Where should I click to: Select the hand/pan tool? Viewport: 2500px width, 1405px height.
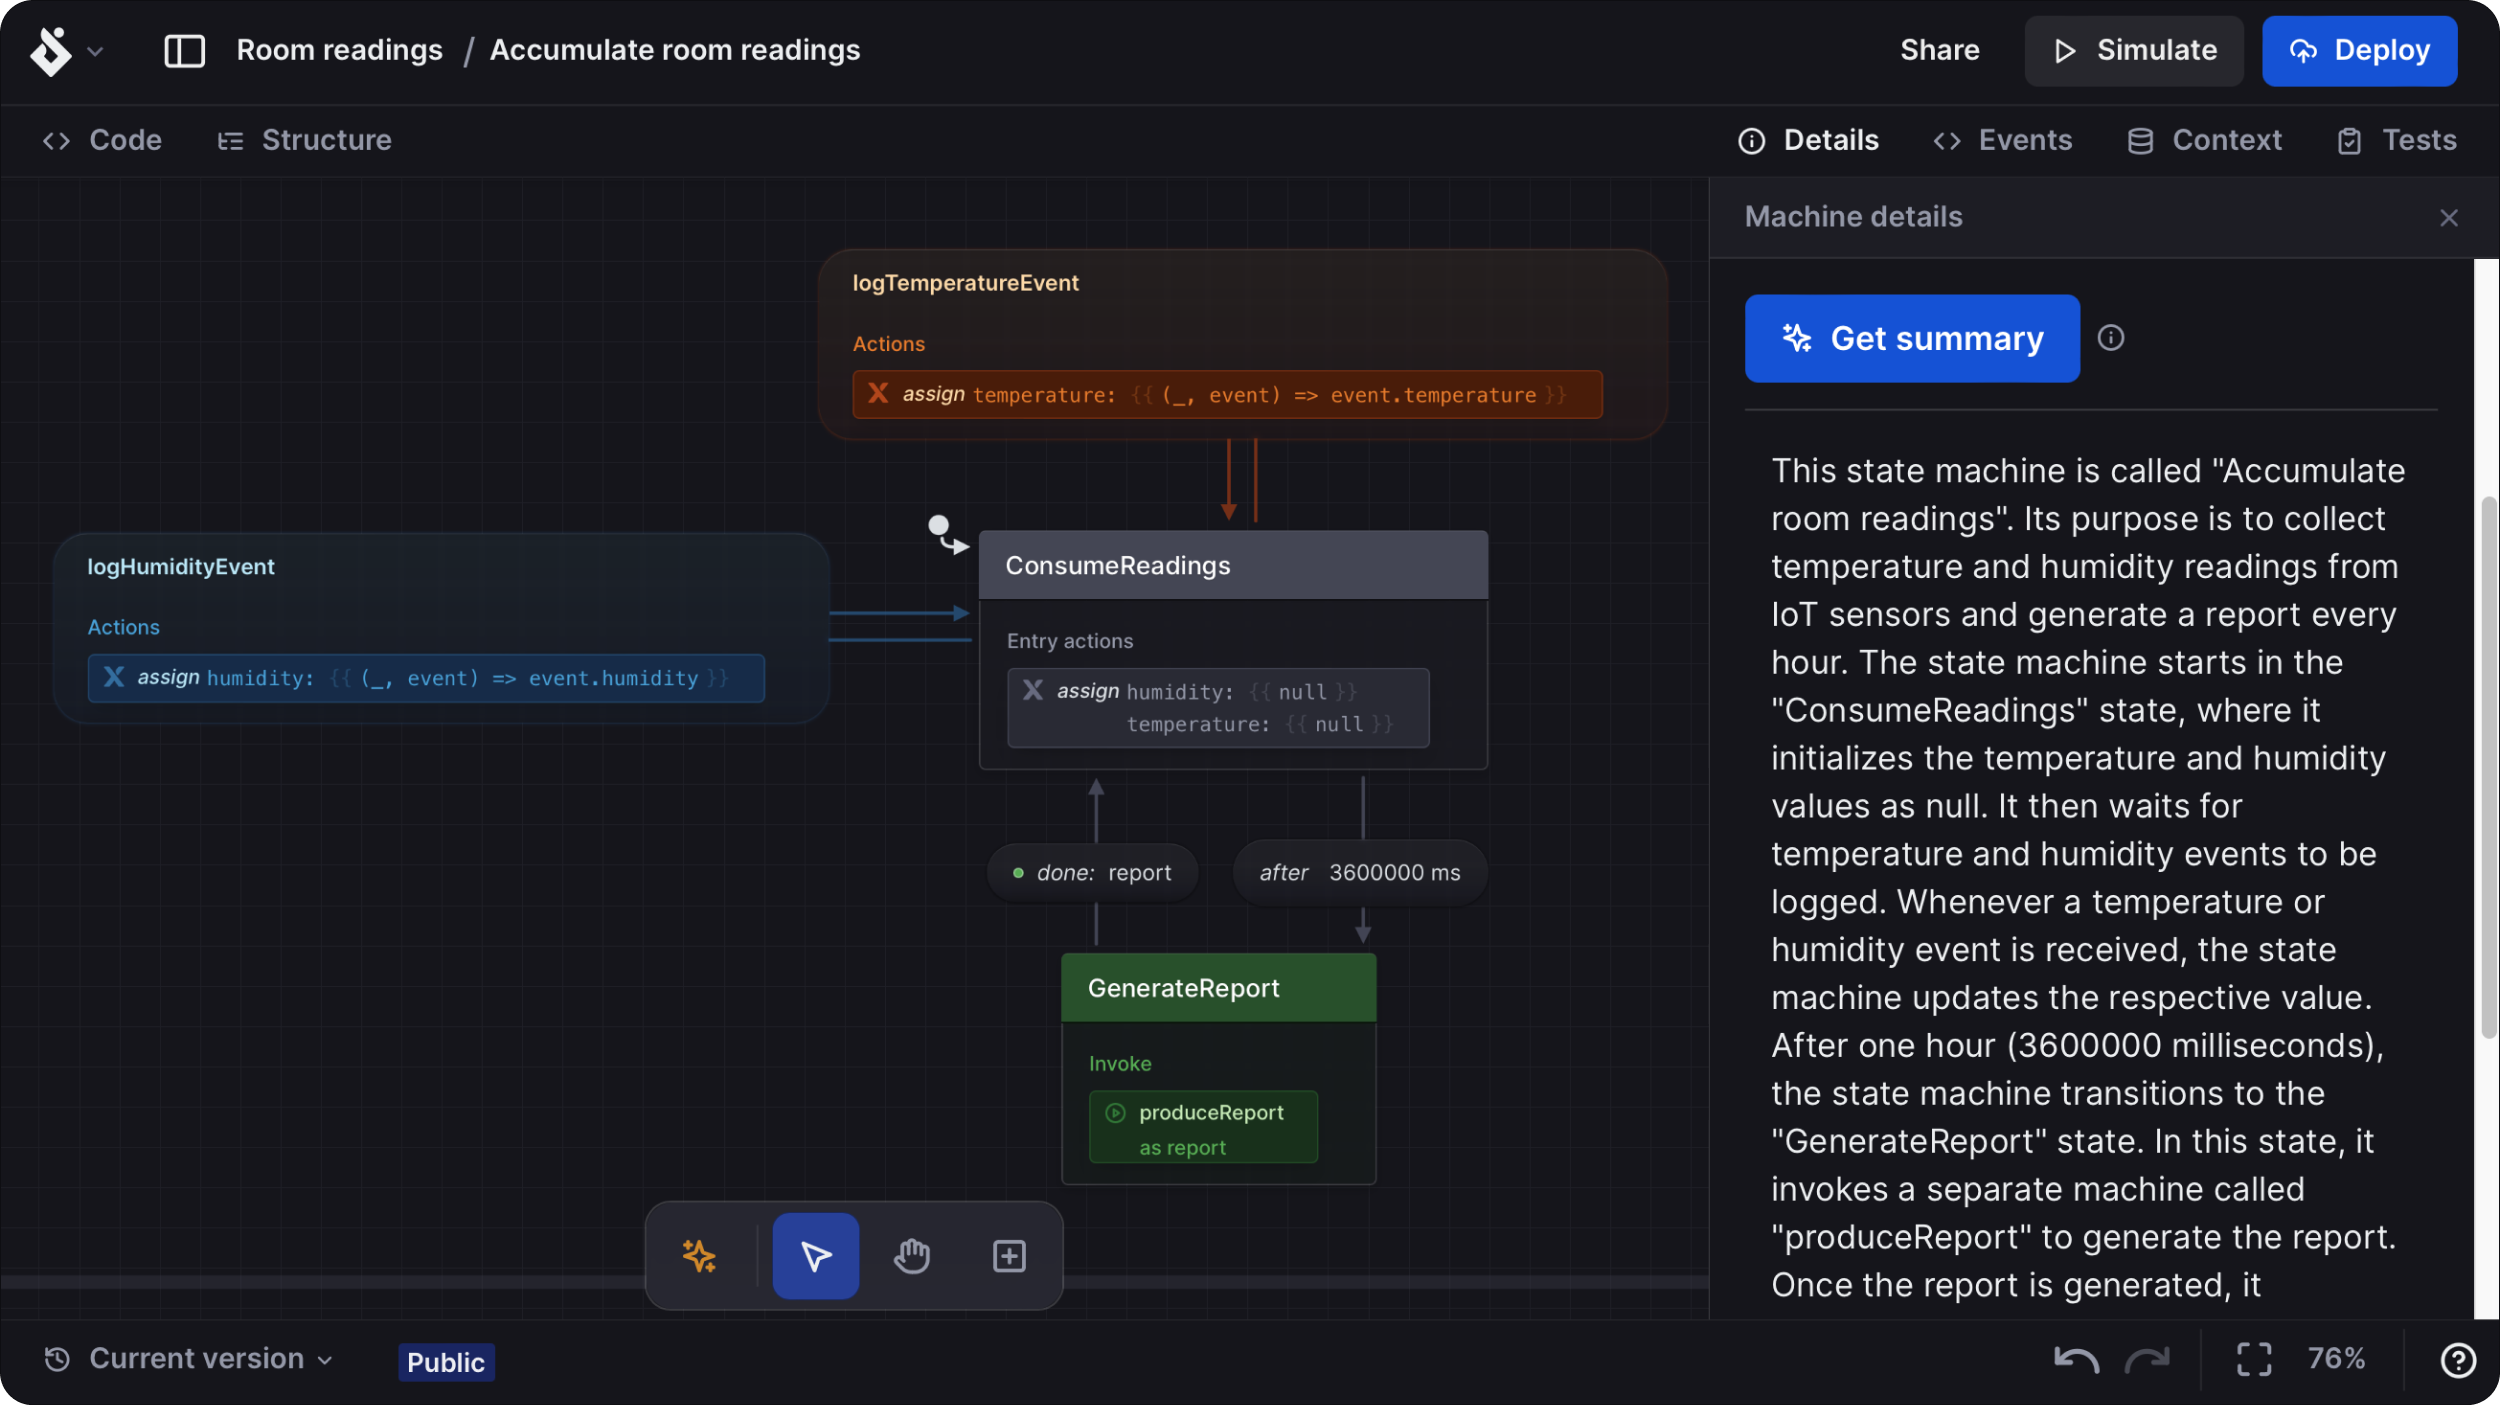tap(912, 1256)
